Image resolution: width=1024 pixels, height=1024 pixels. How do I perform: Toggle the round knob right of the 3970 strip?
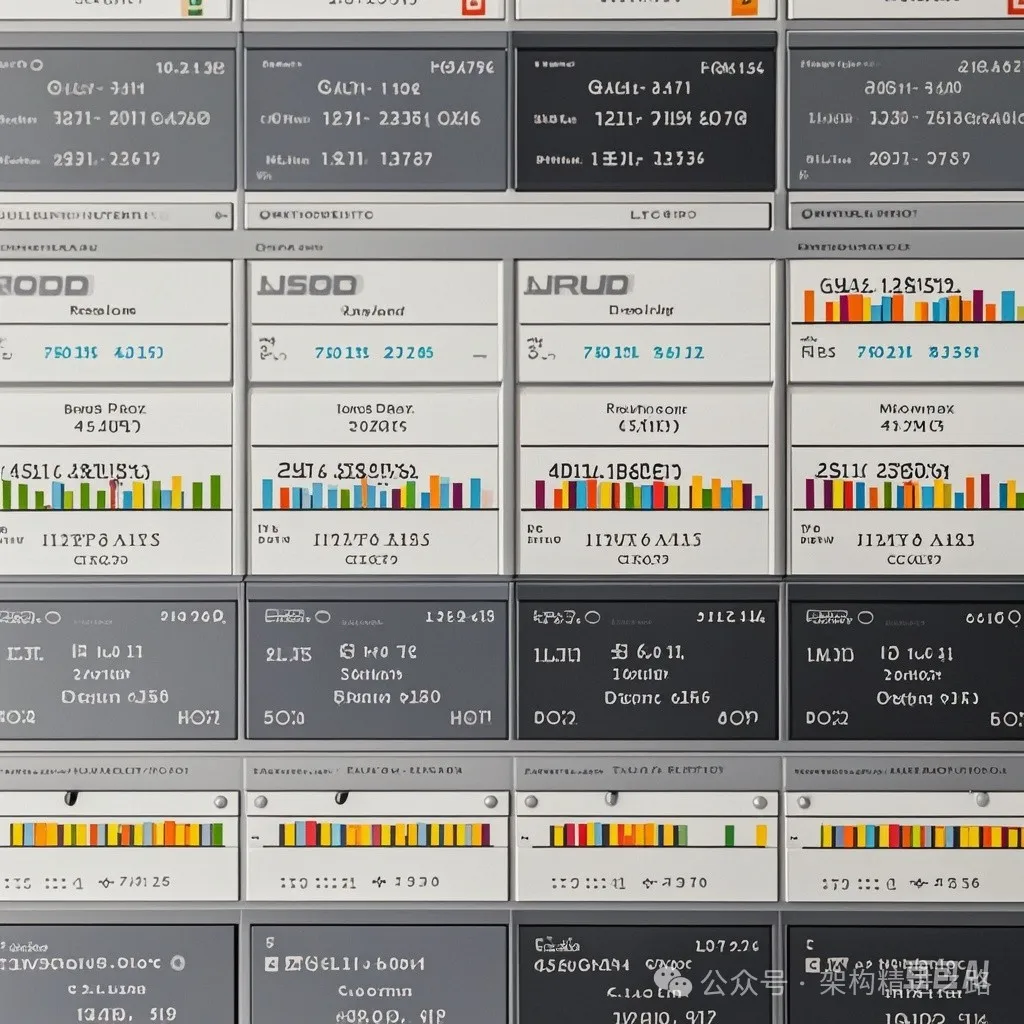(x=760, y=802)
